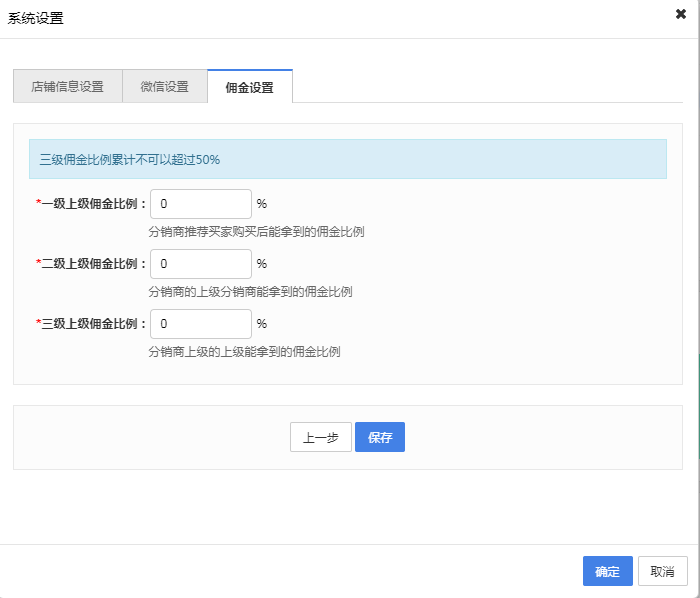Cancel using the 取消 button
This screenshot has height=598, width=700.
(662, 571)
